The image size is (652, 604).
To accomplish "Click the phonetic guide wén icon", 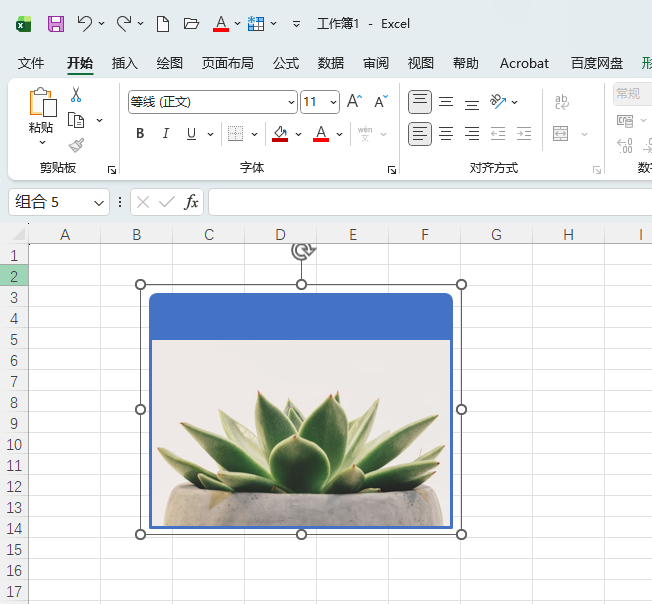I will (x=365, y=134).
